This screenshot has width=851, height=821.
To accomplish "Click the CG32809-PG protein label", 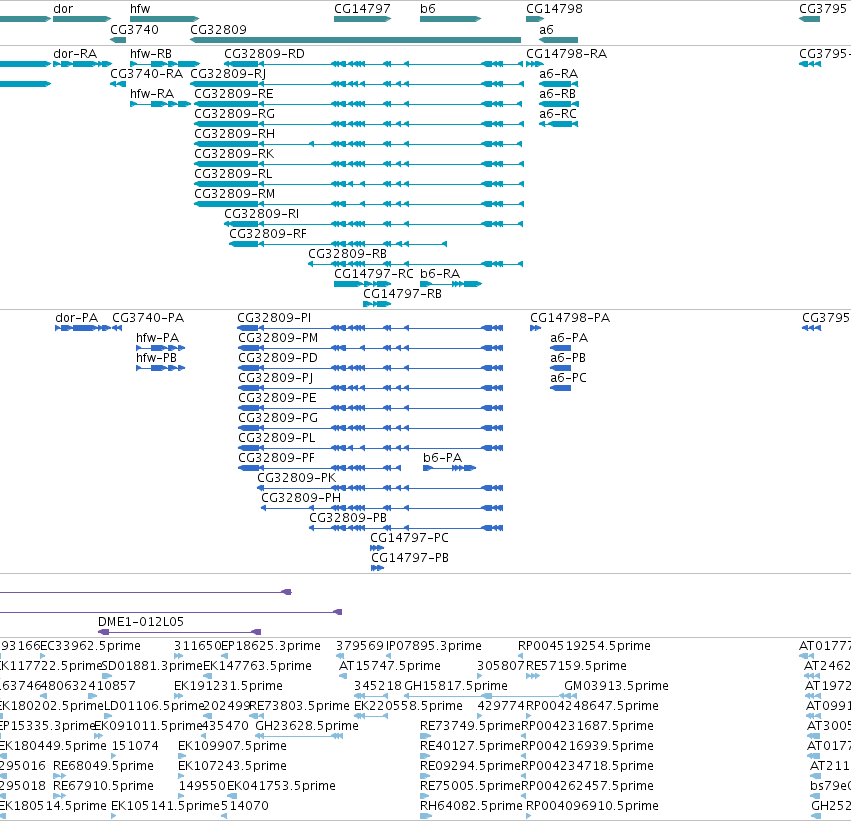I will 278,418.
